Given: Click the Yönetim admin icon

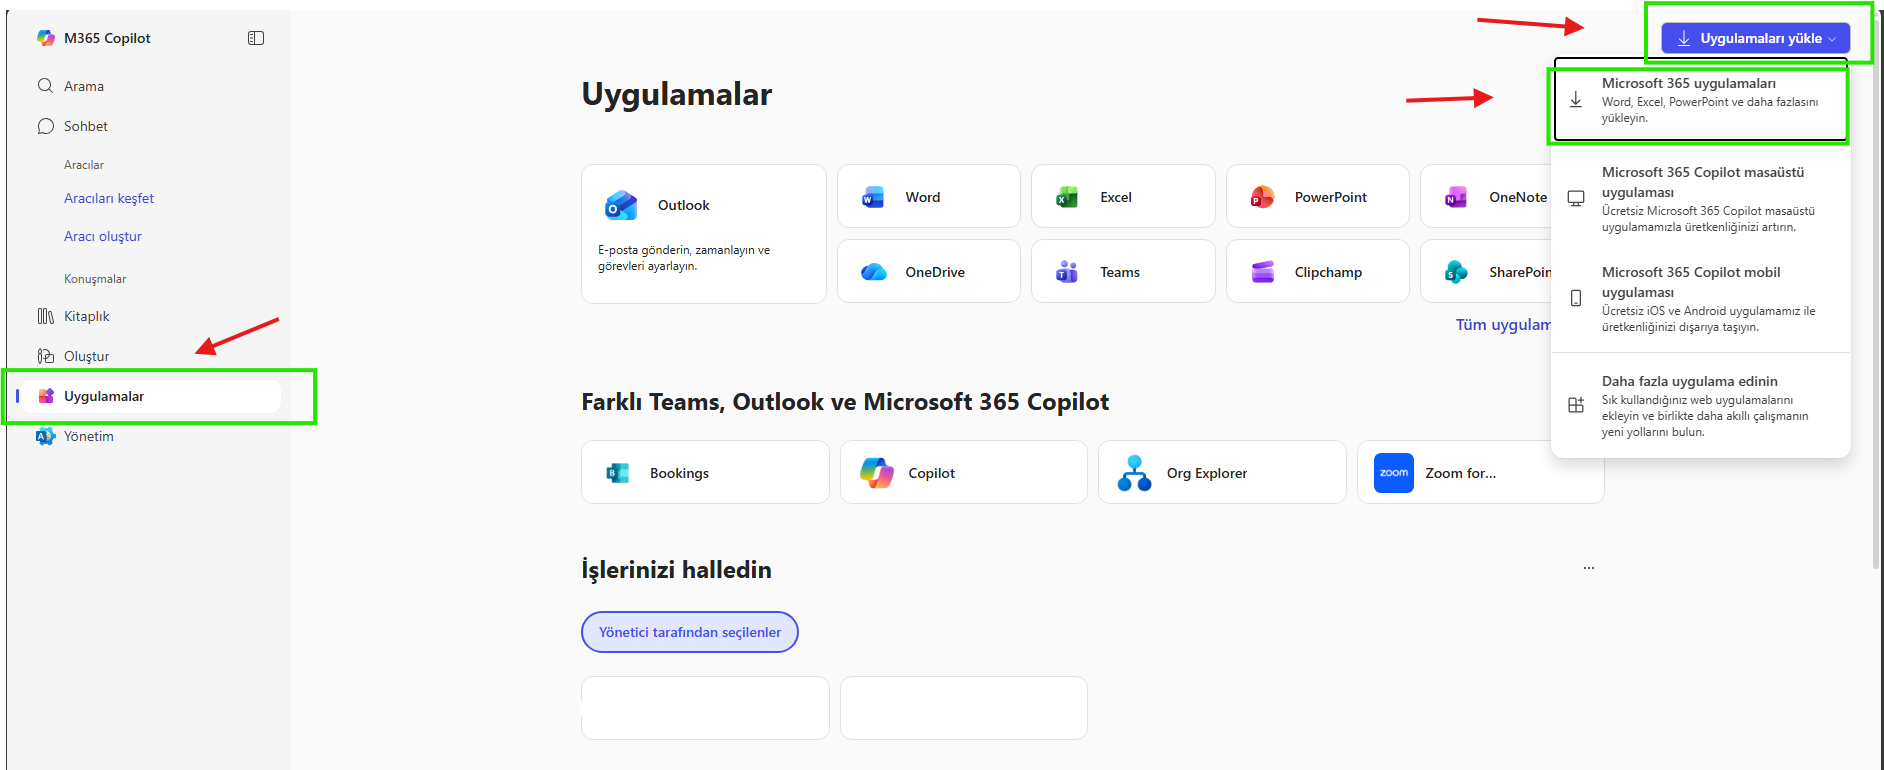Looking at the screenshot, I should (x=45, y=436).
